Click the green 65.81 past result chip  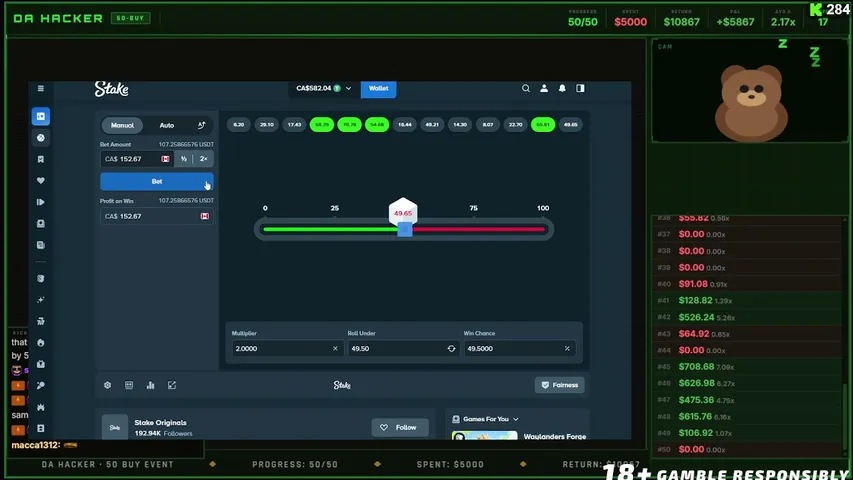point(543,125)
